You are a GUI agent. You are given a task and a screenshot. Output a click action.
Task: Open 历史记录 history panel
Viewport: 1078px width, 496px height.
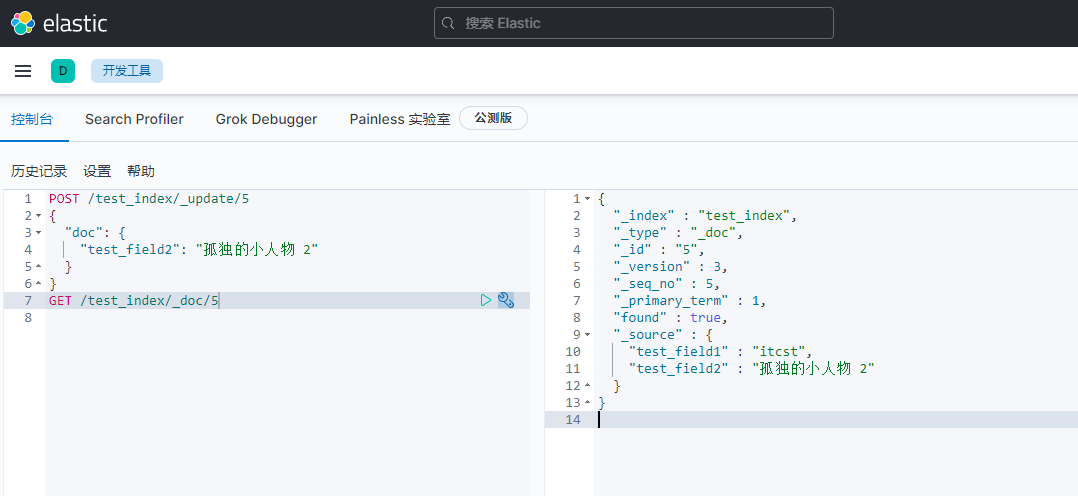(x=39, y=171)
